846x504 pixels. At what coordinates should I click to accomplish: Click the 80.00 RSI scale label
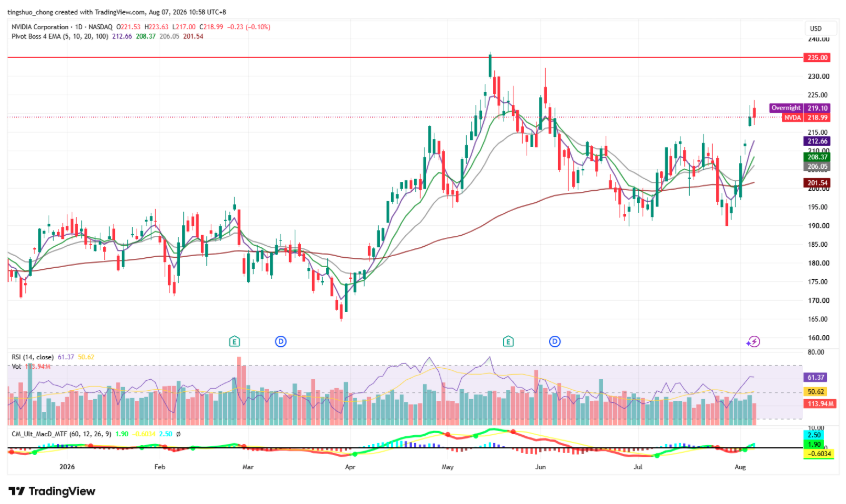click(816, 352)
